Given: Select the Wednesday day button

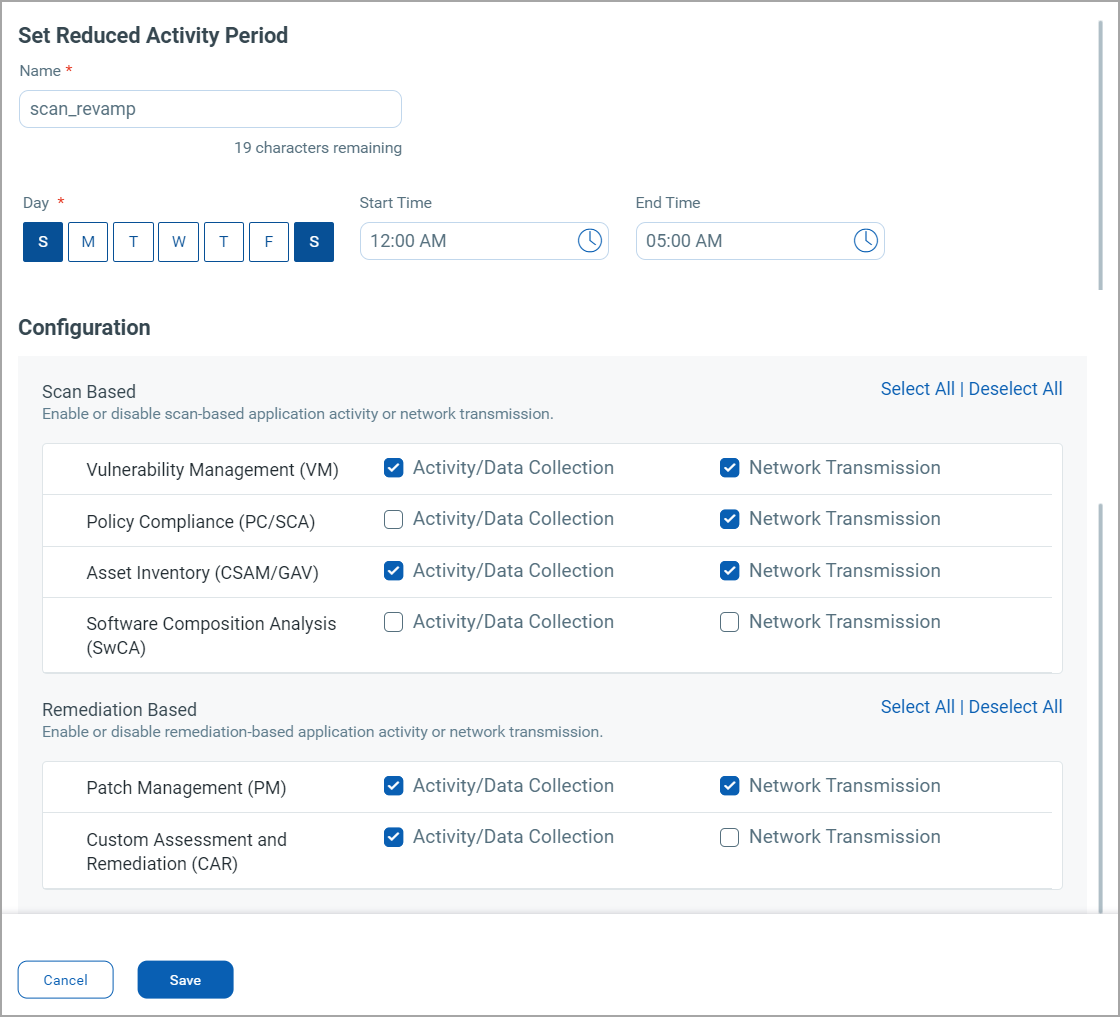Looking at the screenshot, I should [x=178, y=242].
